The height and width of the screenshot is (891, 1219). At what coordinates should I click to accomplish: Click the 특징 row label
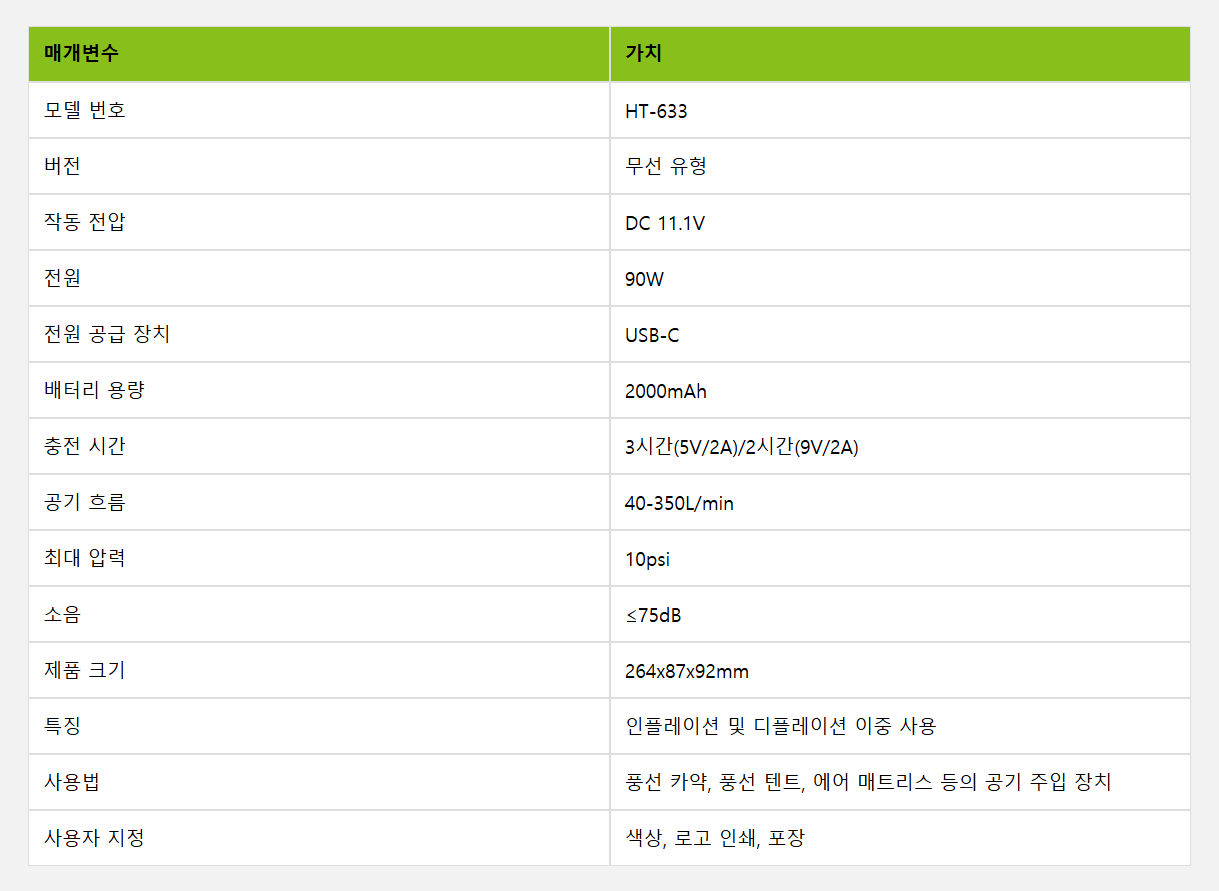tap(62, 726)
